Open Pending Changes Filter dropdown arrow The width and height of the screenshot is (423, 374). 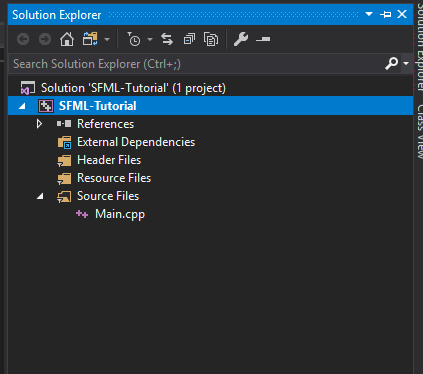[150, 39]
